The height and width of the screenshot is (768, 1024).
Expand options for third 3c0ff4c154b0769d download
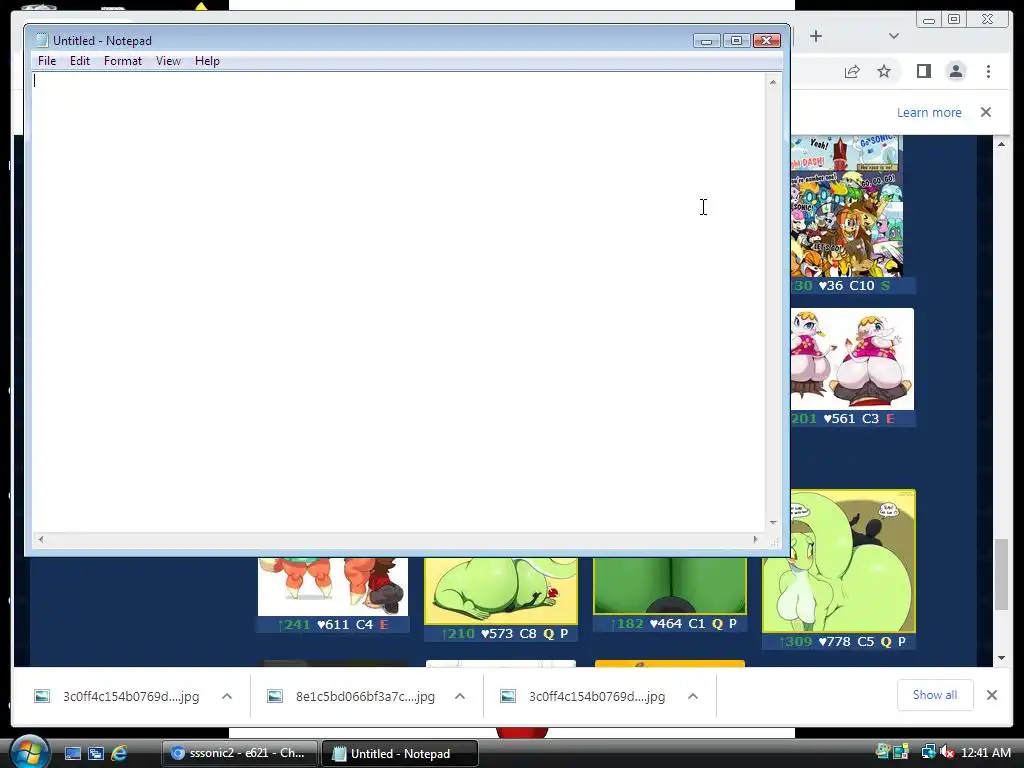693,696
